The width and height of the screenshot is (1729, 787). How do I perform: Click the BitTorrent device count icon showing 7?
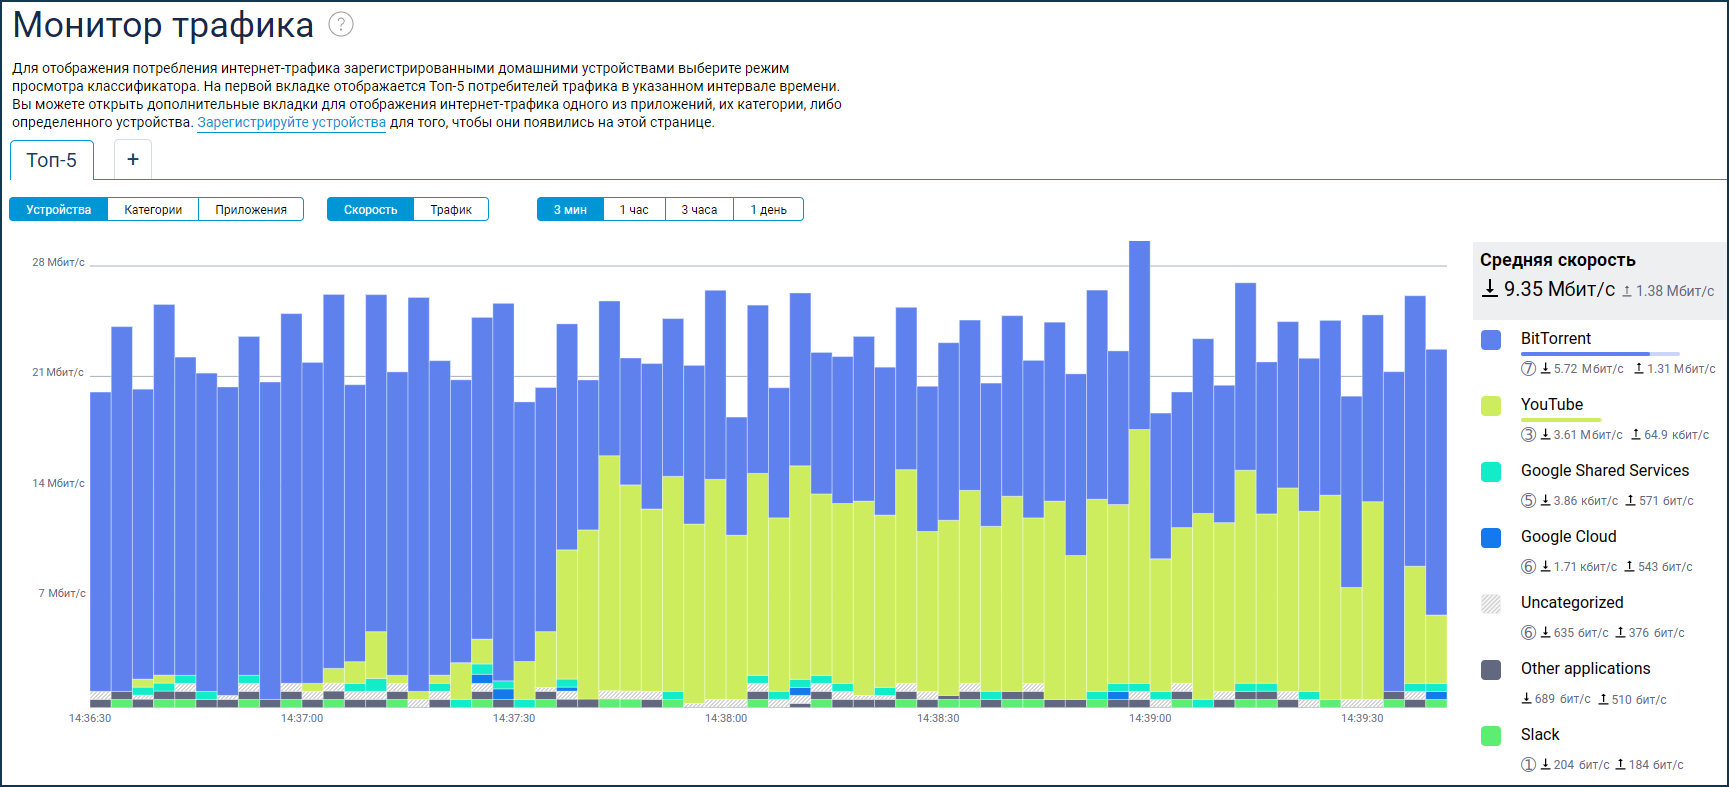[1528, 369]
